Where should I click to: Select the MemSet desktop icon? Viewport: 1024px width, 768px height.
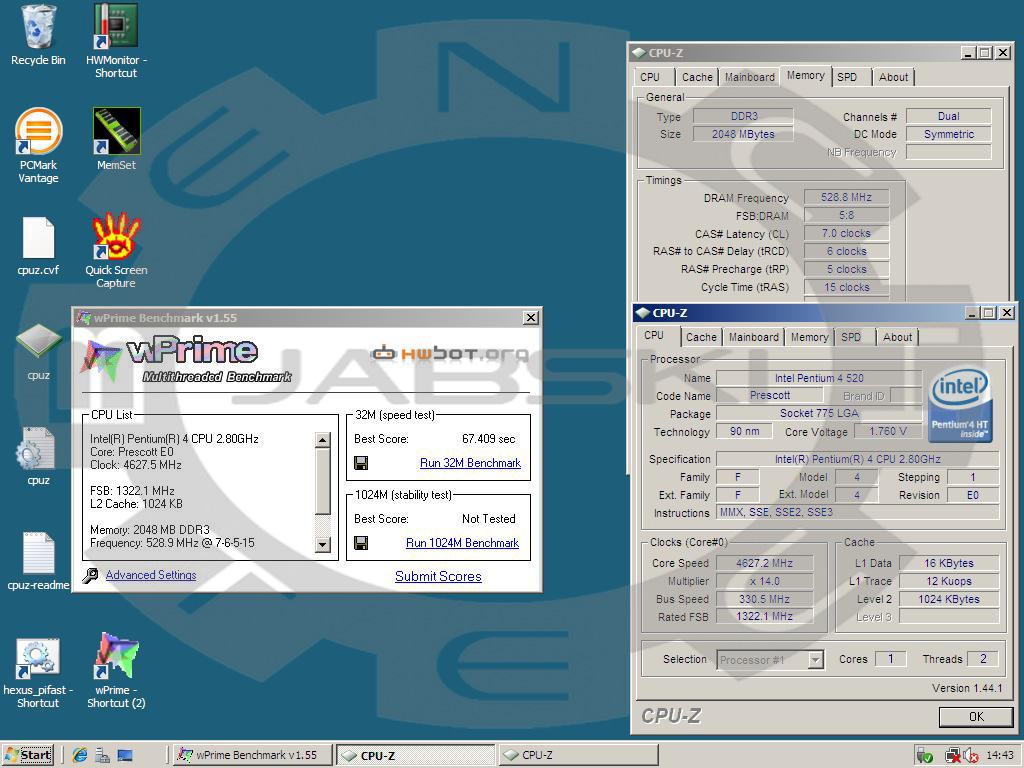click(116, 131)
